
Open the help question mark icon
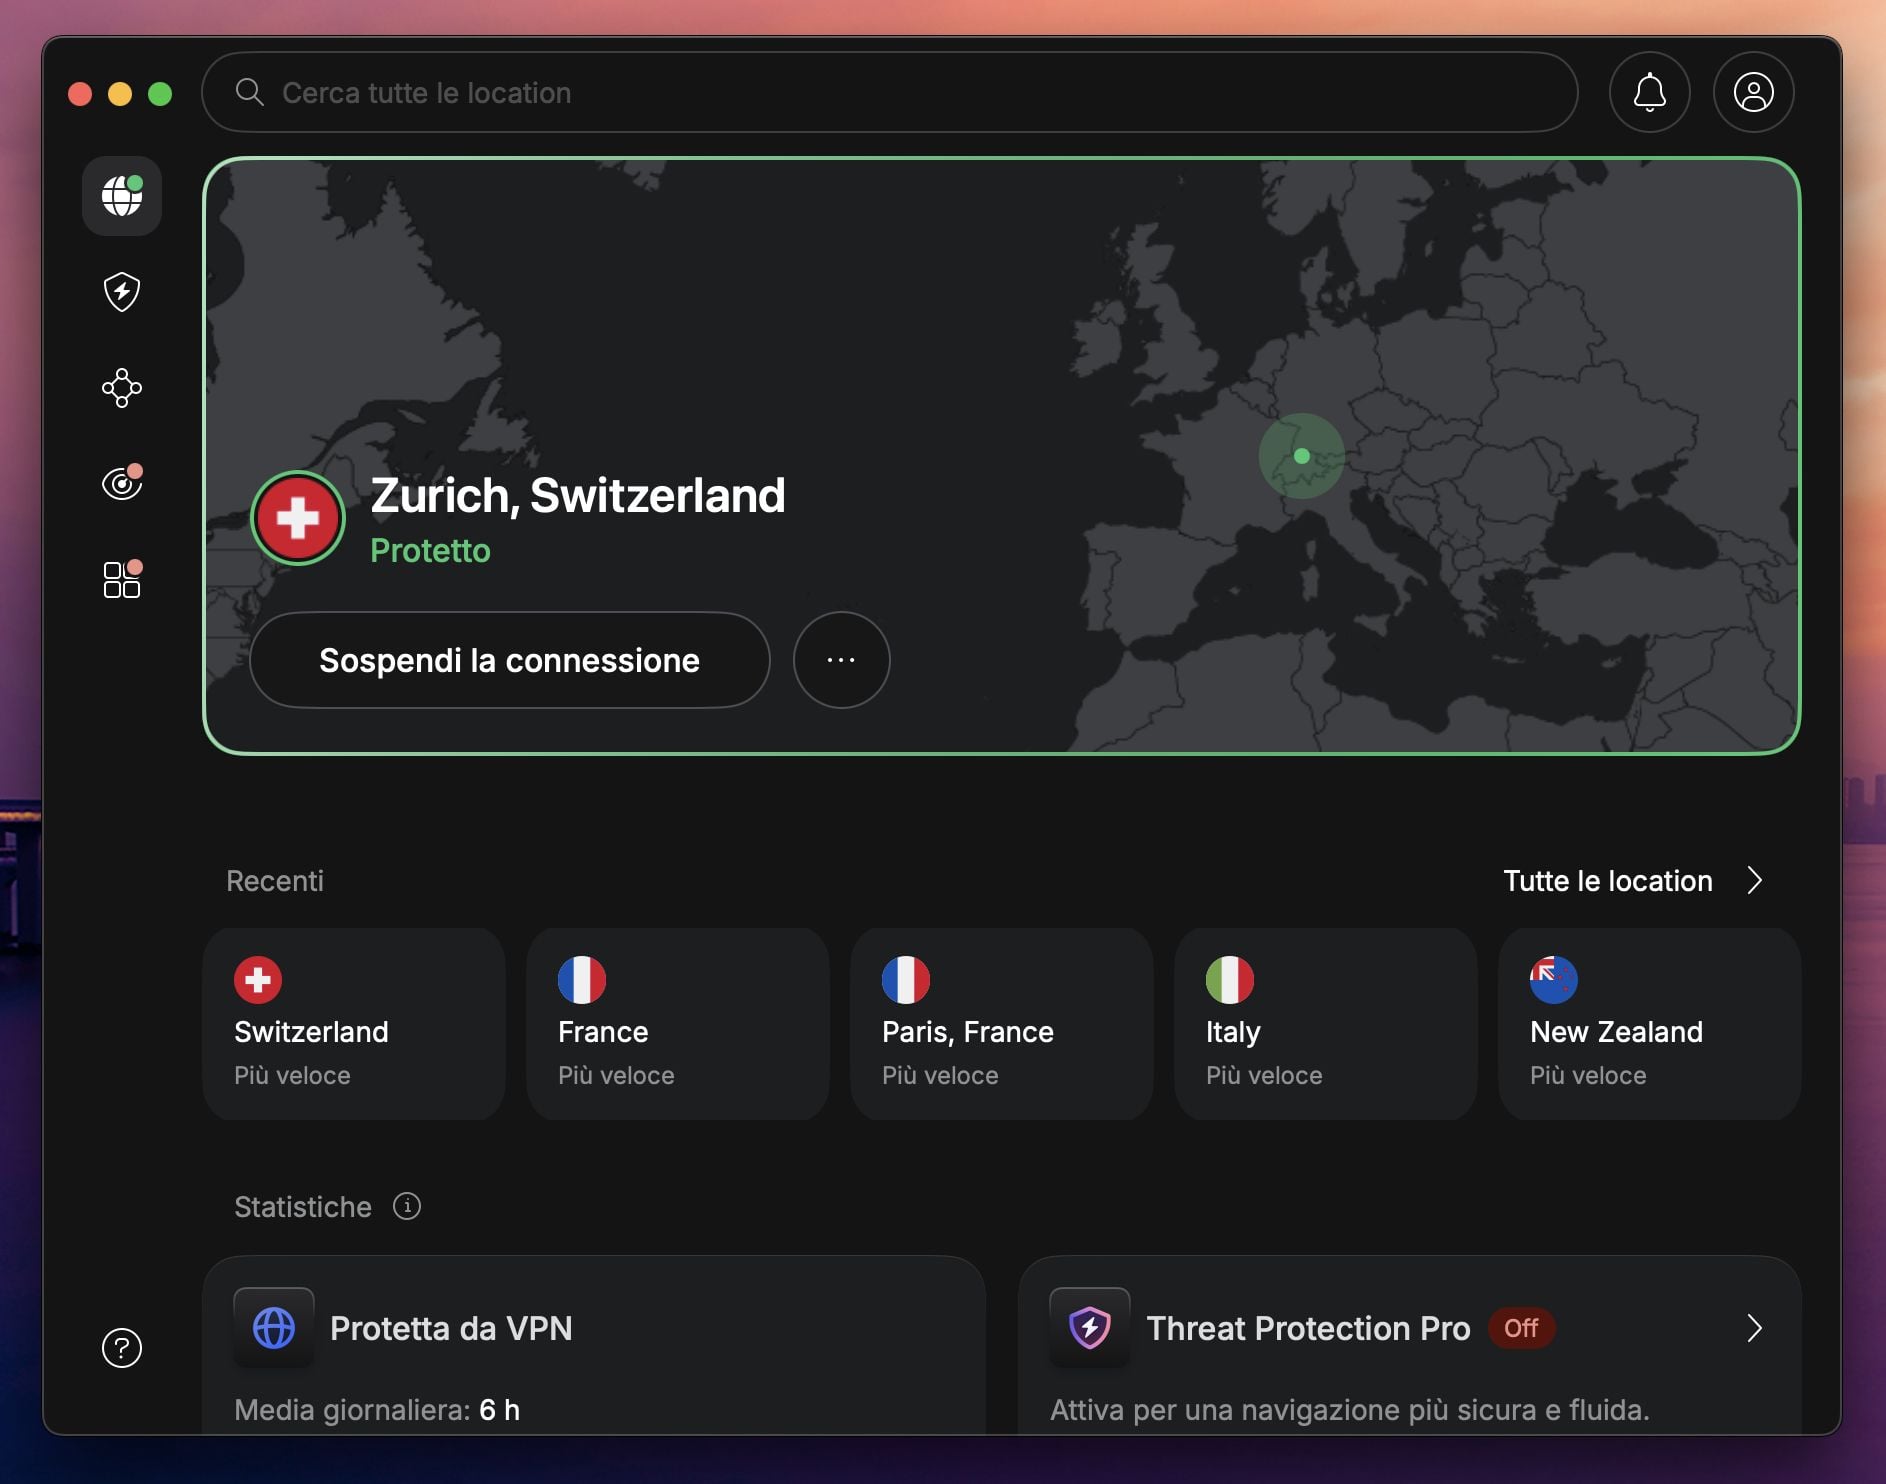(122, 1348)
